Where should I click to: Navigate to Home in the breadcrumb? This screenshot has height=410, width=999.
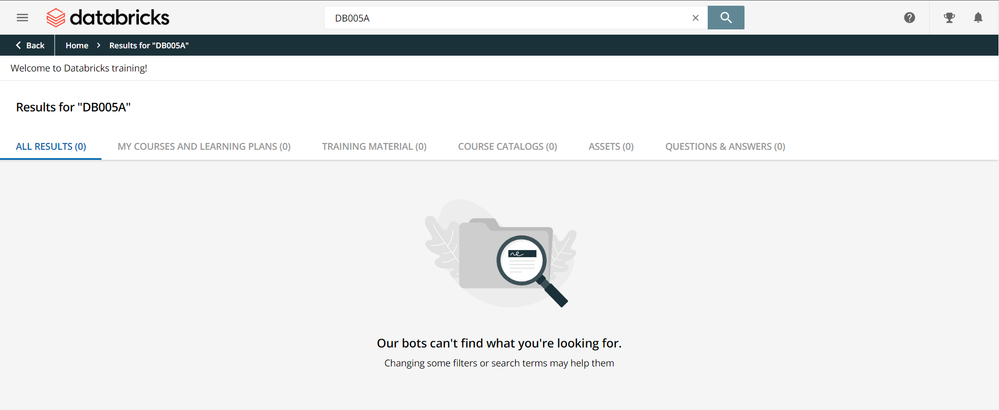point(77,46)
